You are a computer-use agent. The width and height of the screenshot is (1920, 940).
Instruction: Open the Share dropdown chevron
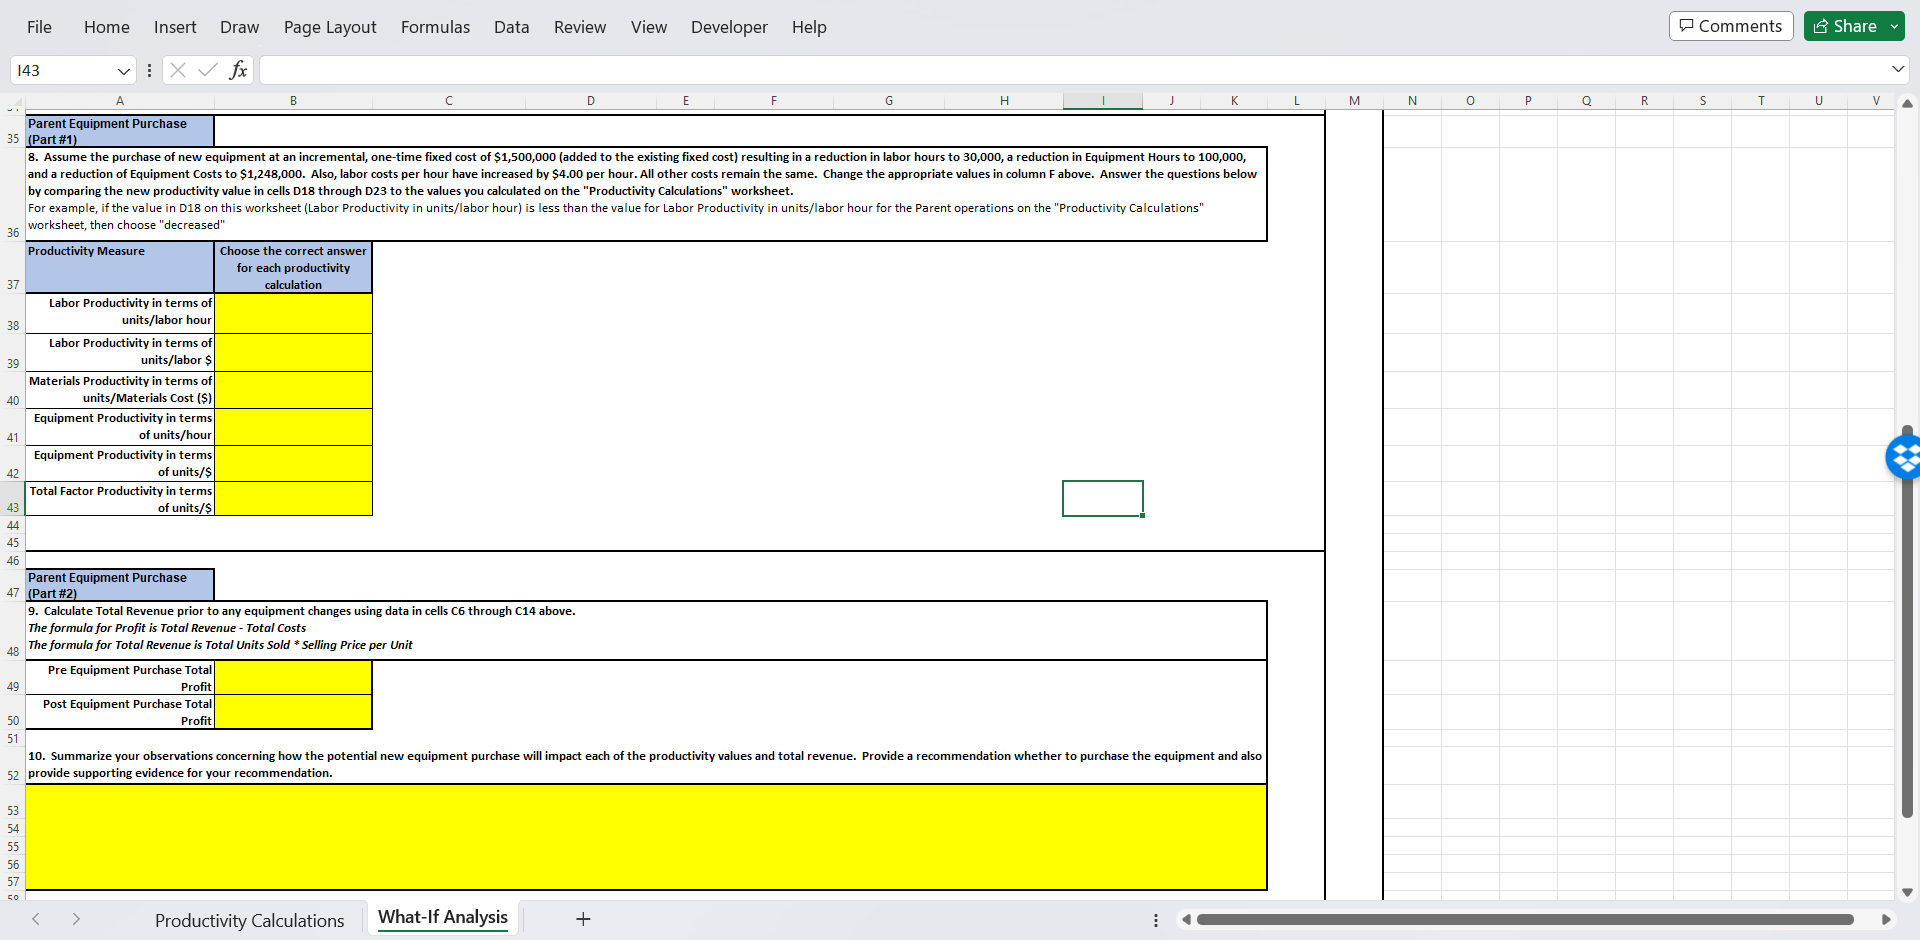point(1893,25)
